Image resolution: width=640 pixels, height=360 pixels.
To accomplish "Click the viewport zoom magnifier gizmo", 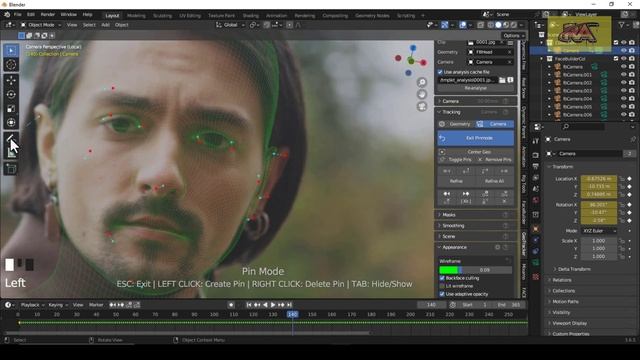I will (422, 82).
